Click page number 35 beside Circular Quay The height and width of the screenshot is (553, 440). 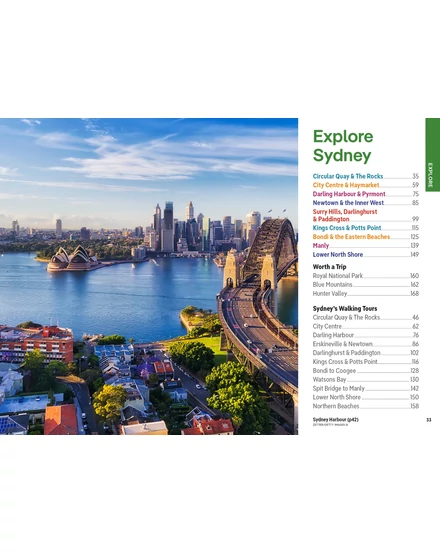tap(416, 176)
